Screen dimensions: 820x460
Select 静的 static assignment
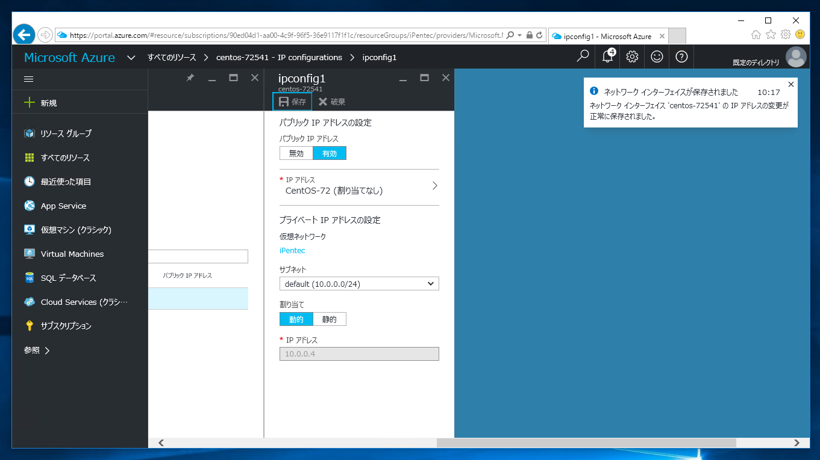click(x=329, y=319)
